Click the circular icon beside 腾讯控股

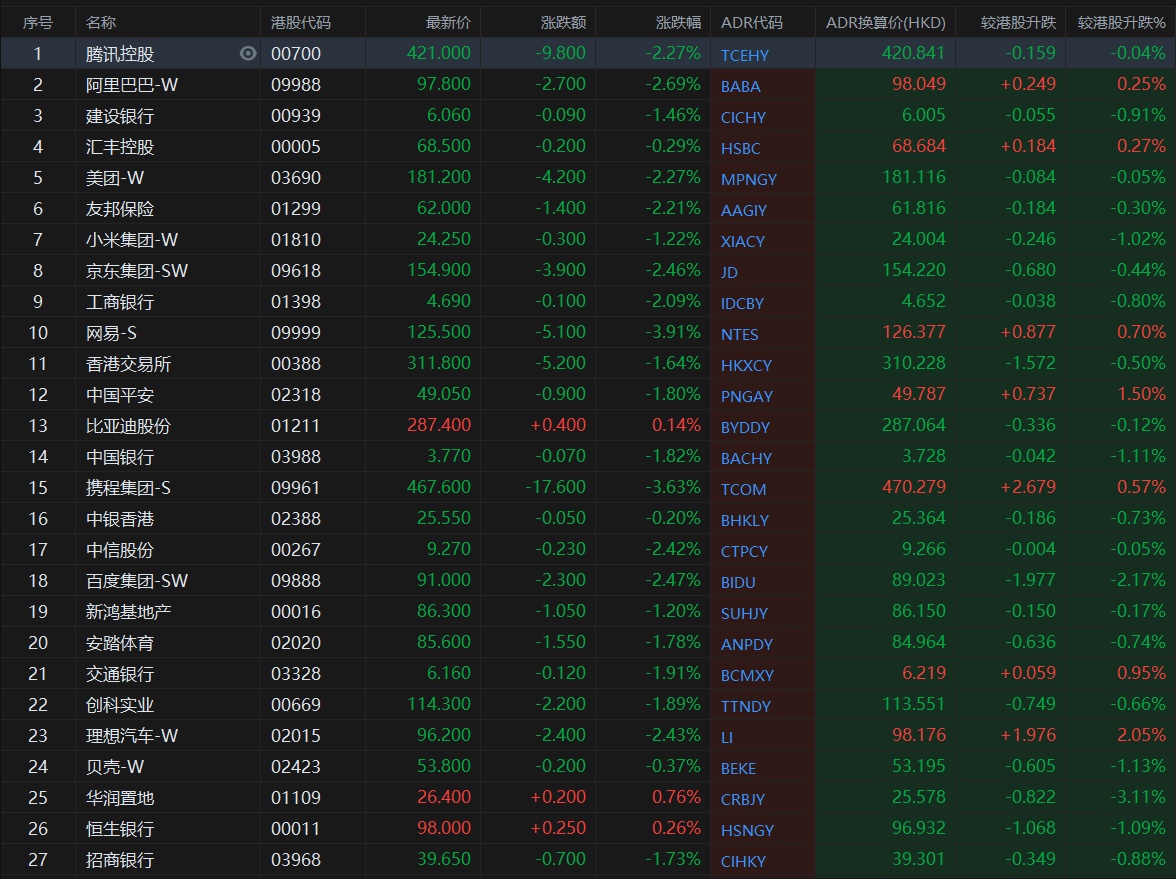(x=248, y=54)
